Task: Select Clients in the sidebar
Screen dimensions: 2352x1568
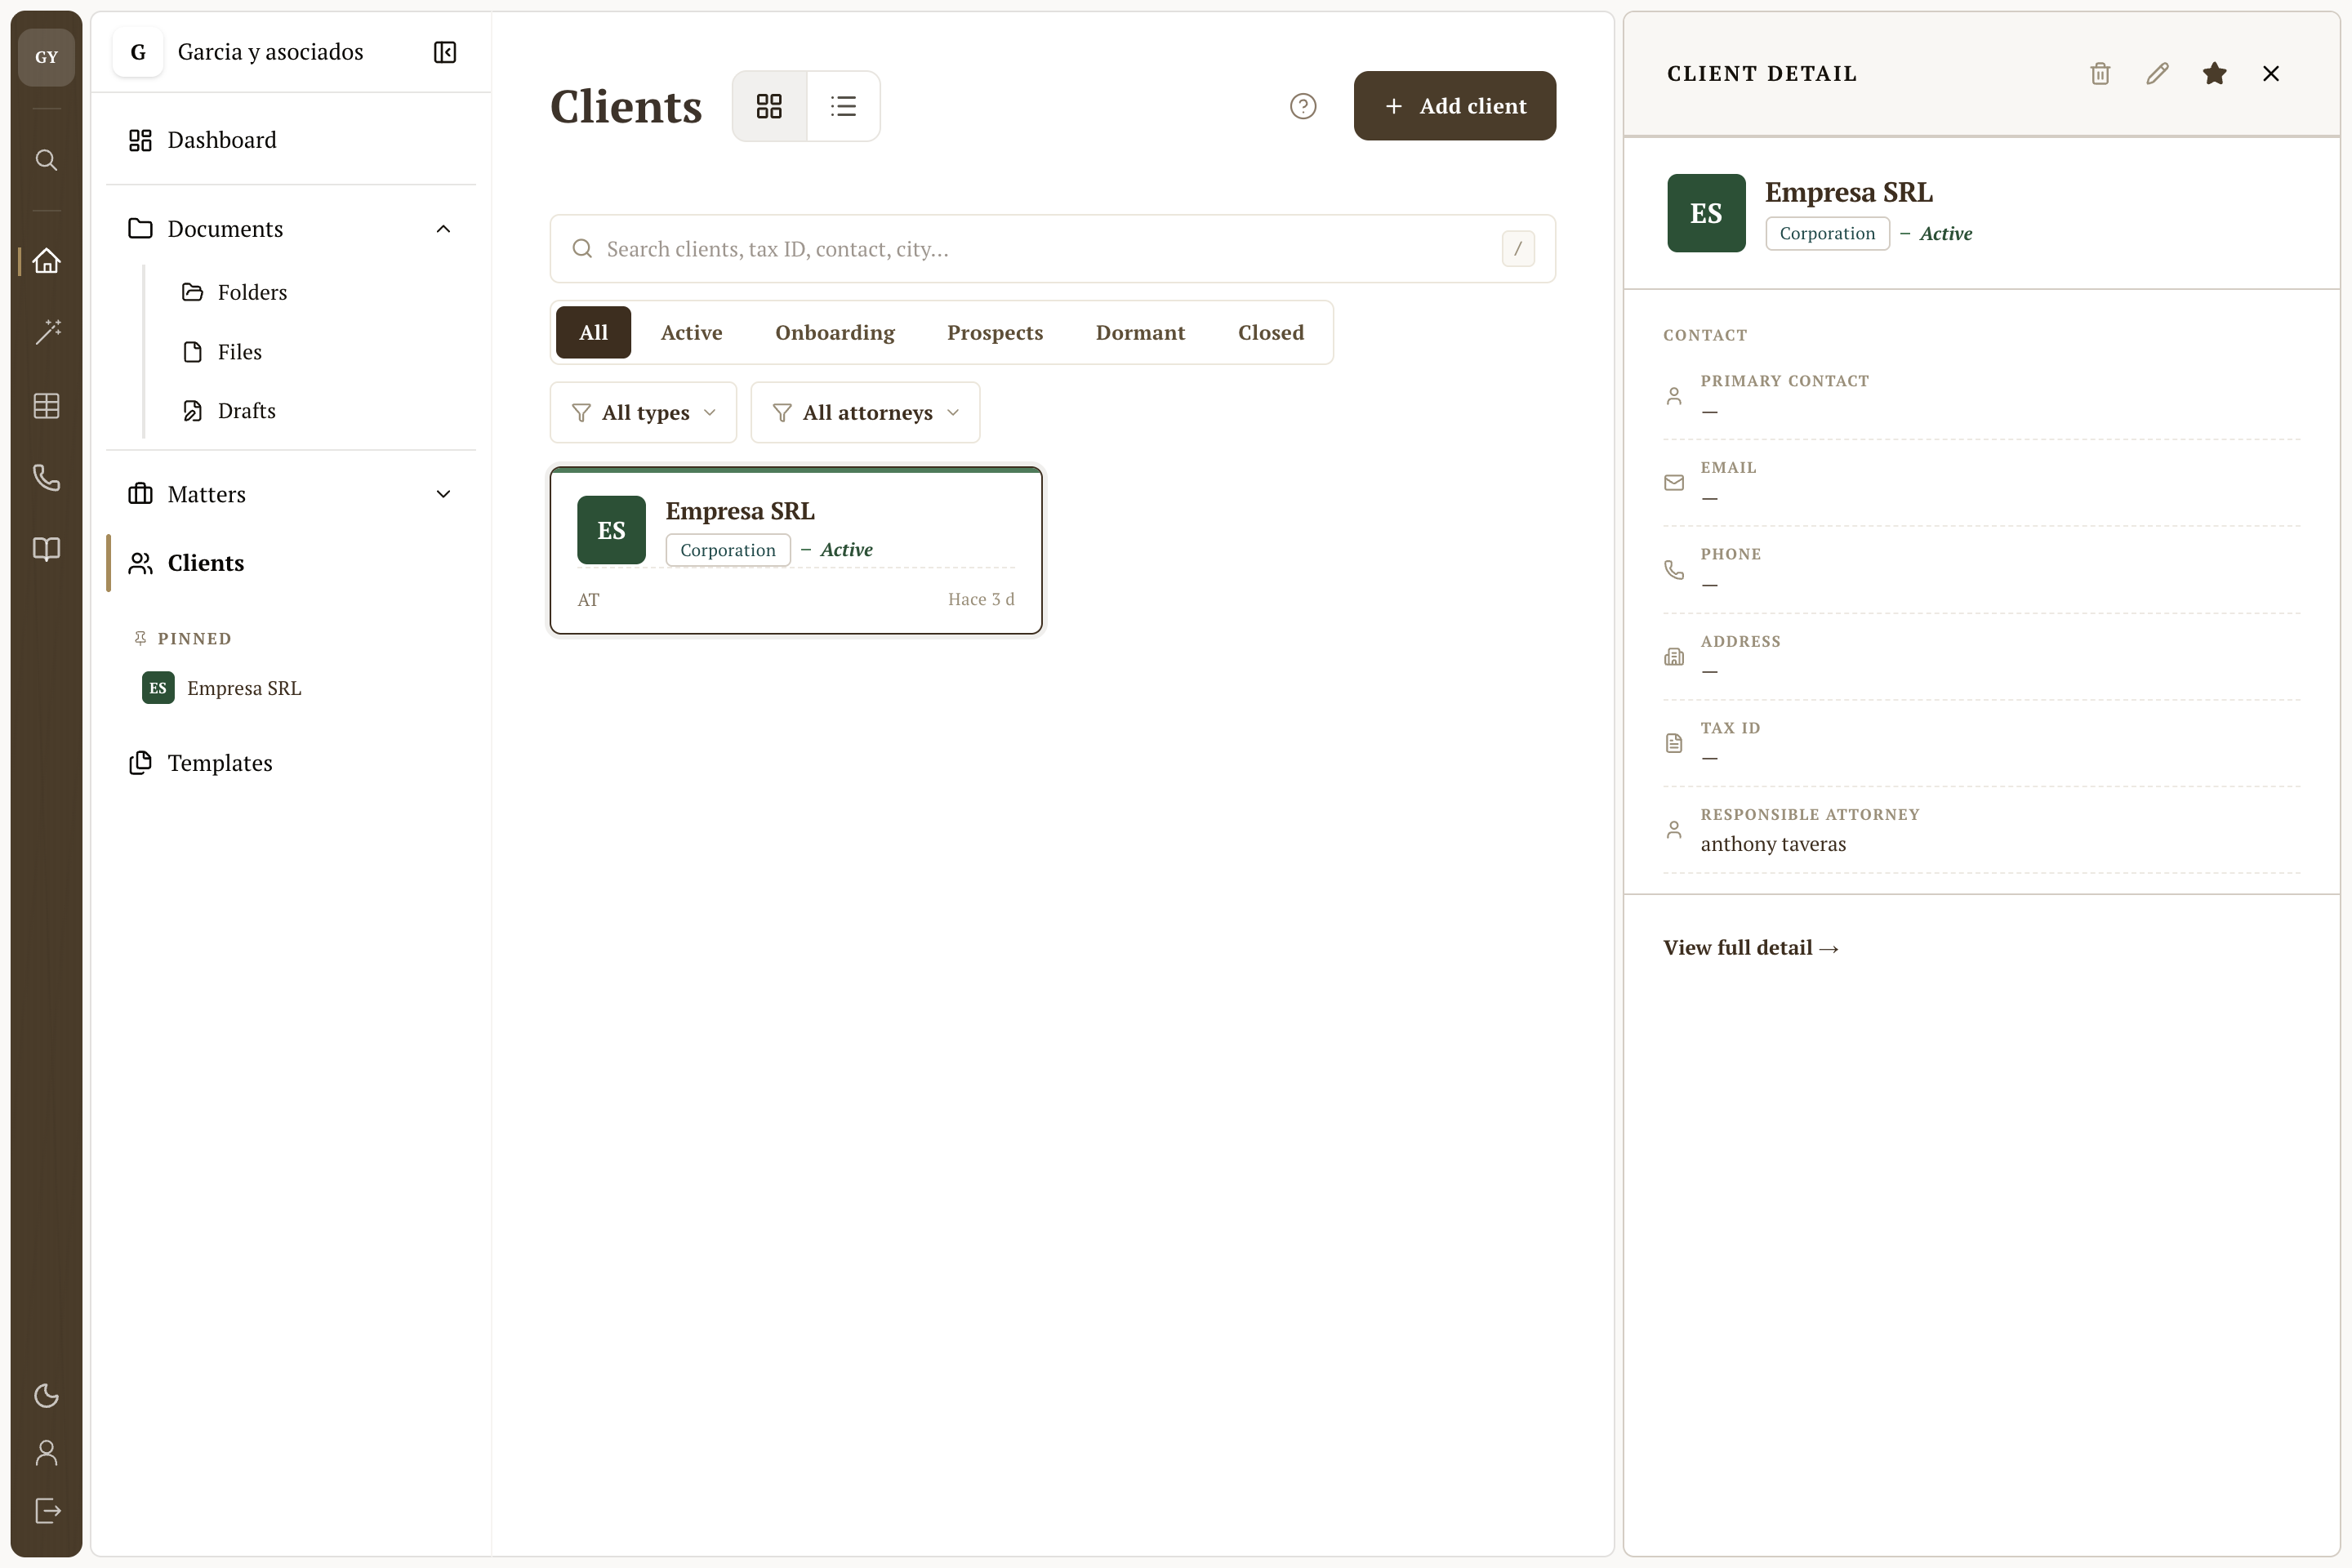Action: point(291,563)
